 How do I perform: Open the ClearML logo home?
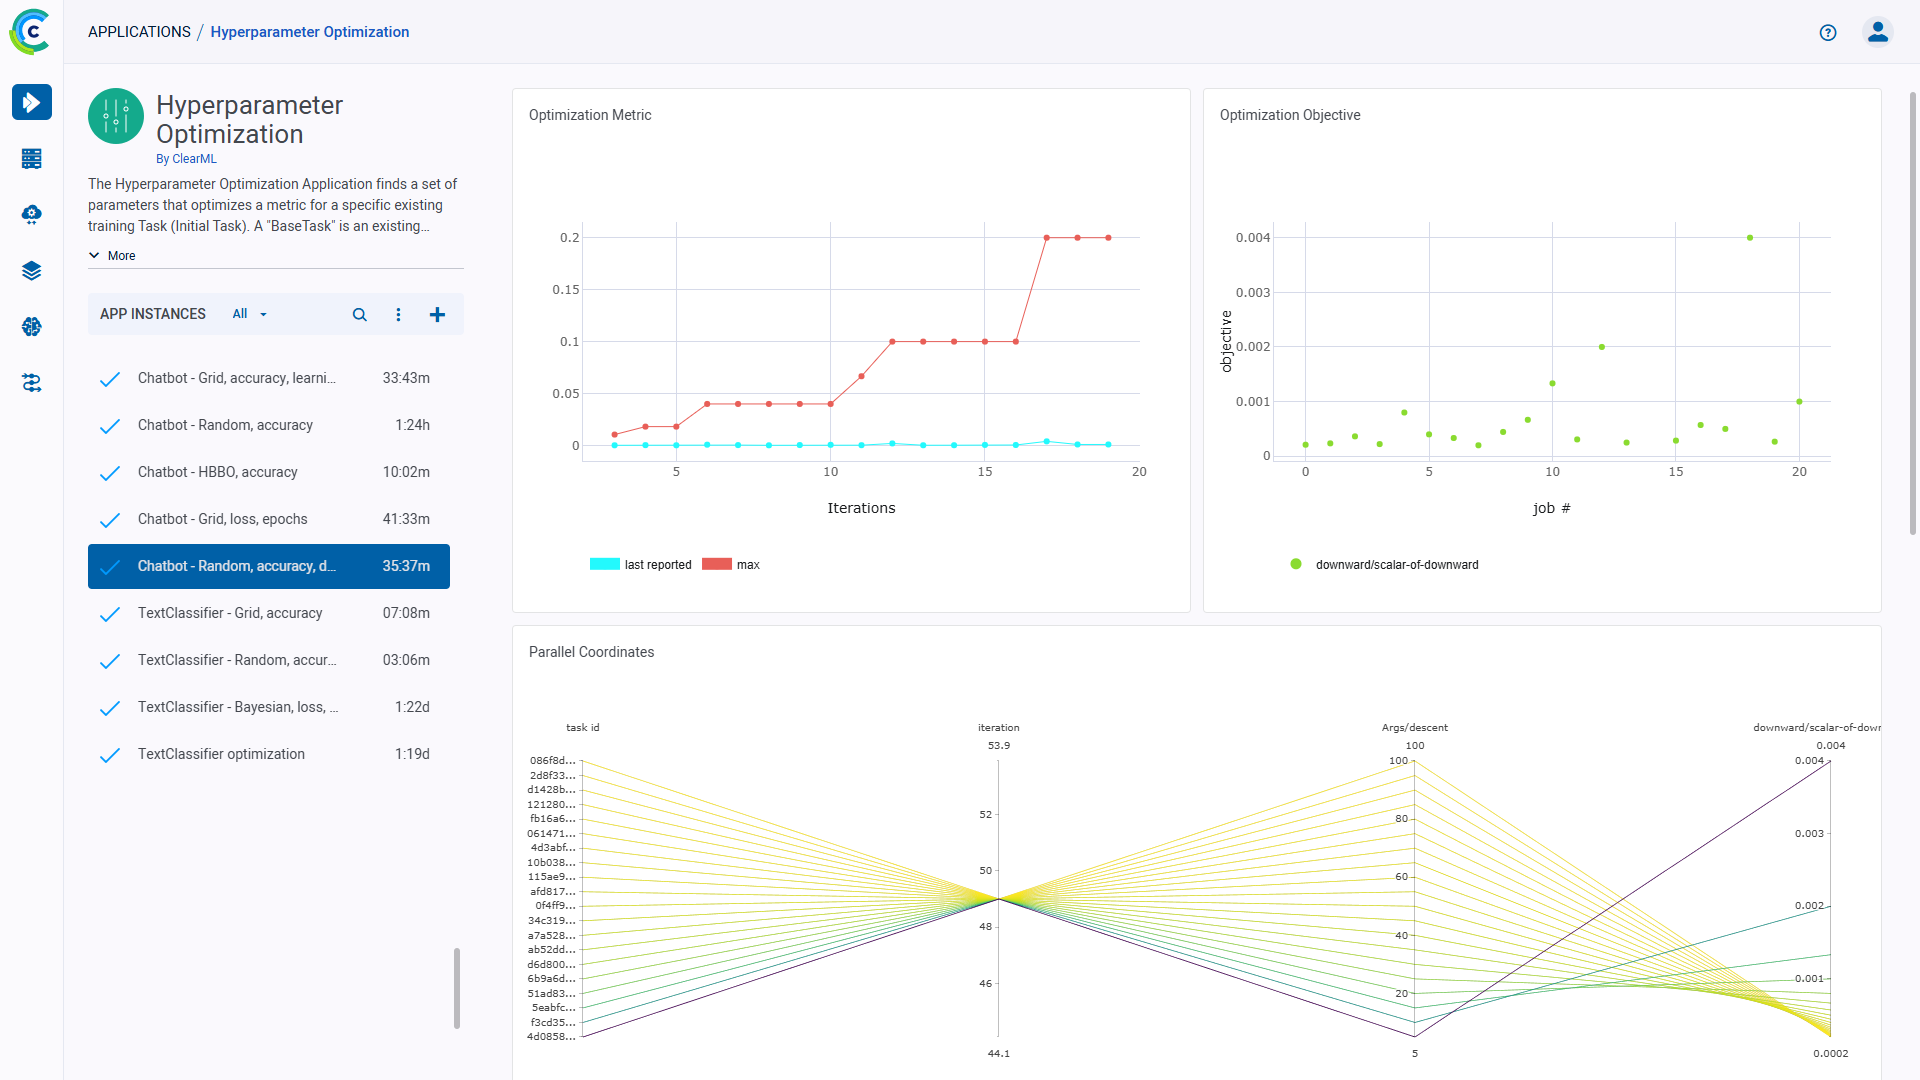[x=31, y=31]
